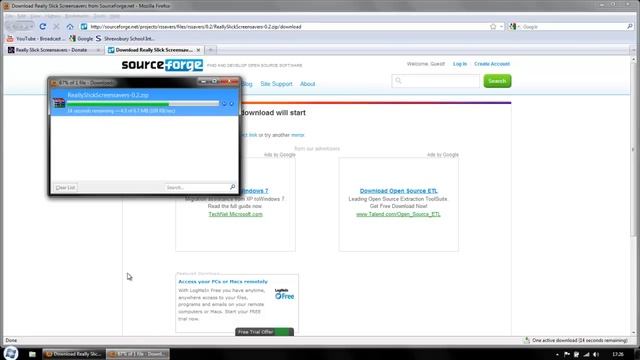Screen dimensions: 640x360
Task: Click the Clear List button in Downloads
Action: (x=65, y=188)
